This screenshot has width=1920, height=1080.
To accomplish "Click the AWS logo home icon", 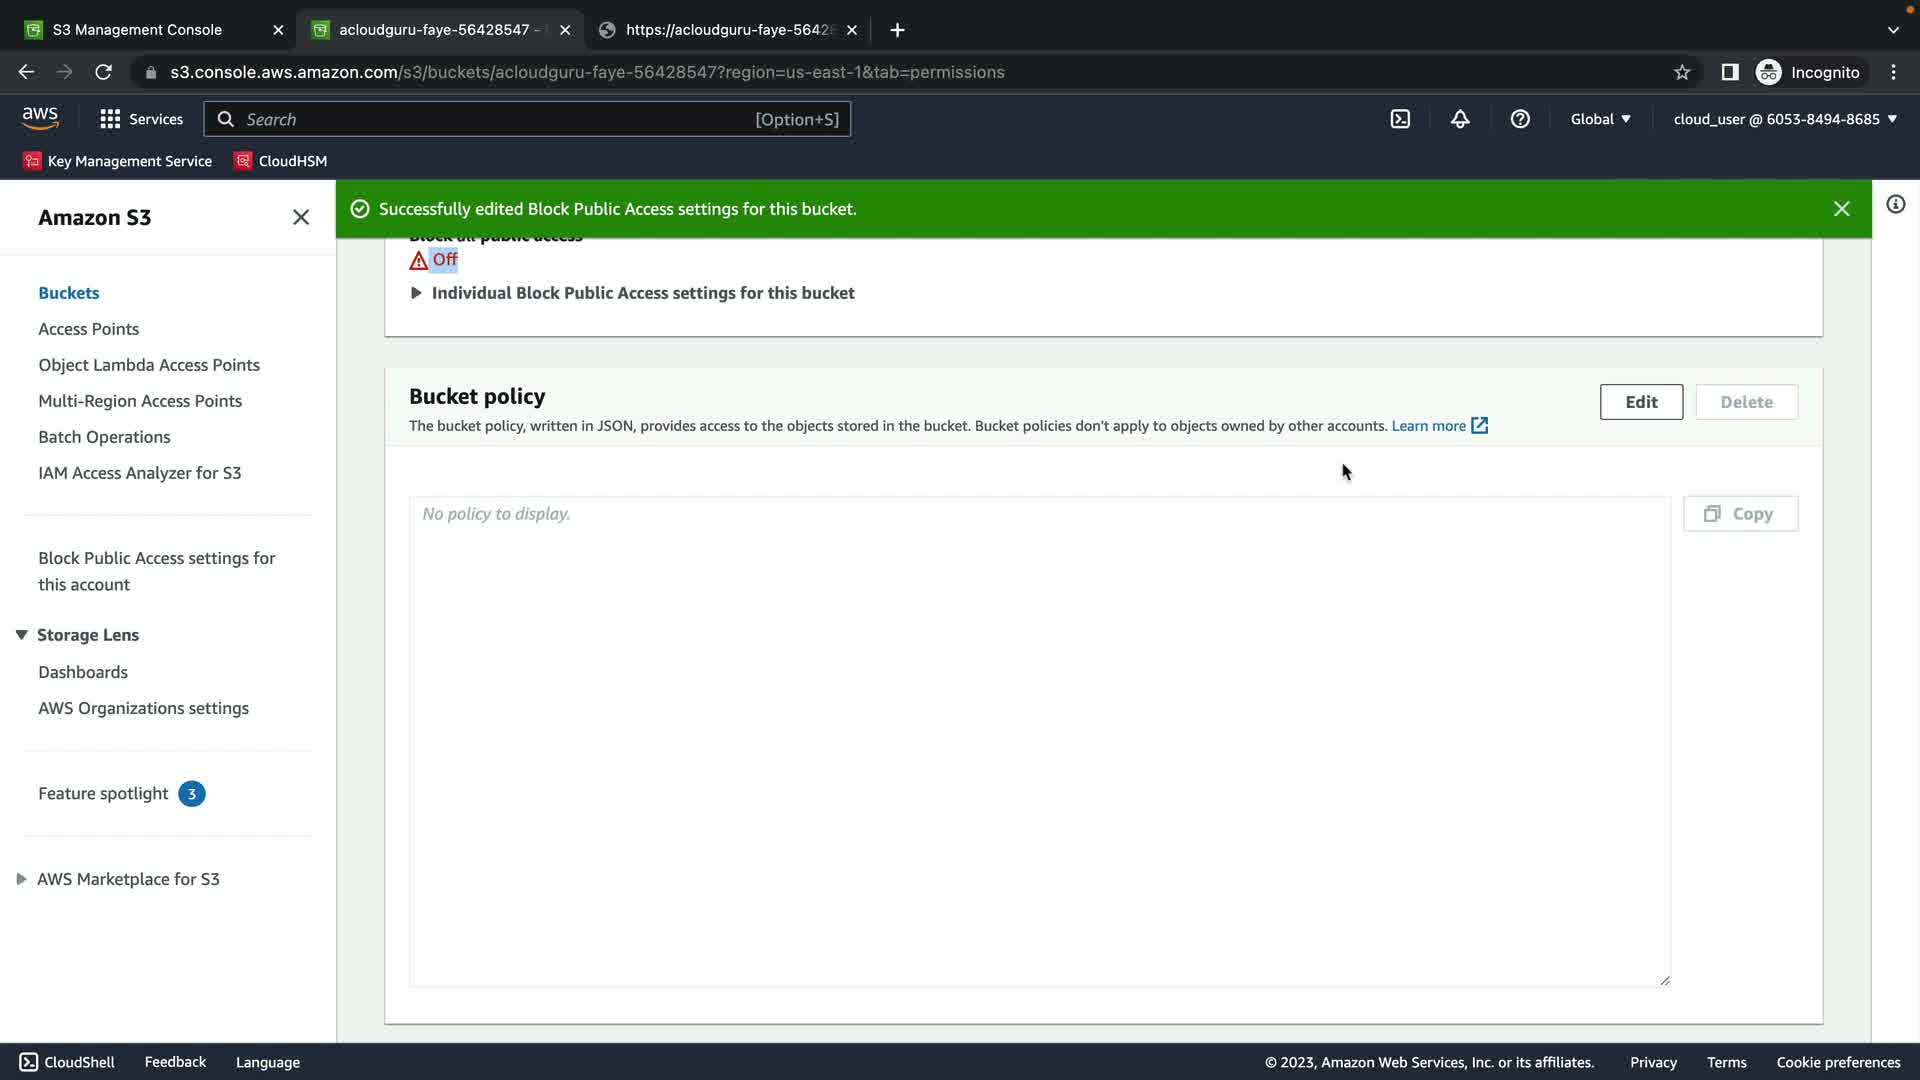I will point(40,118).
